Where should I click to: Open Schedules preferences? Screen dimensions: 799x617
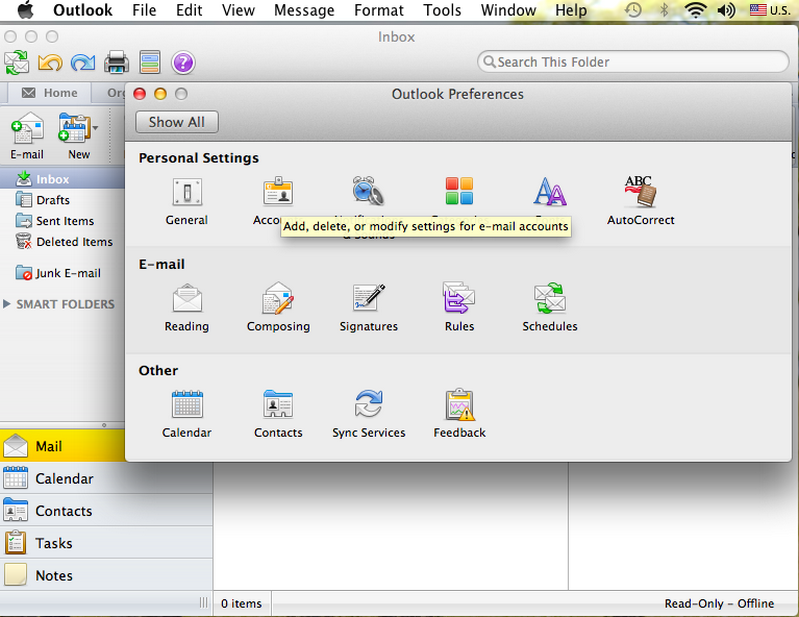[550, 308]
